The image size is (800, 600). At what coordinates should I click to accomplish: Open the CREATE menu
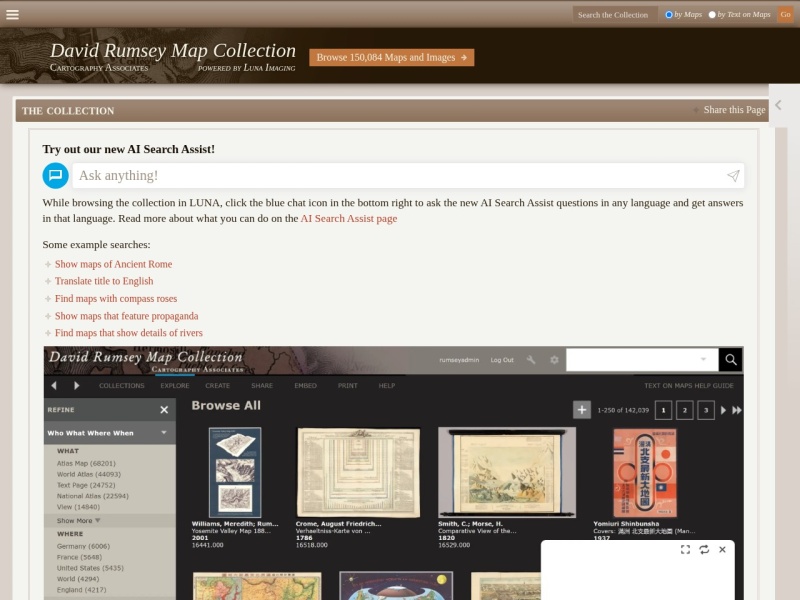click(x=217, y=386)
